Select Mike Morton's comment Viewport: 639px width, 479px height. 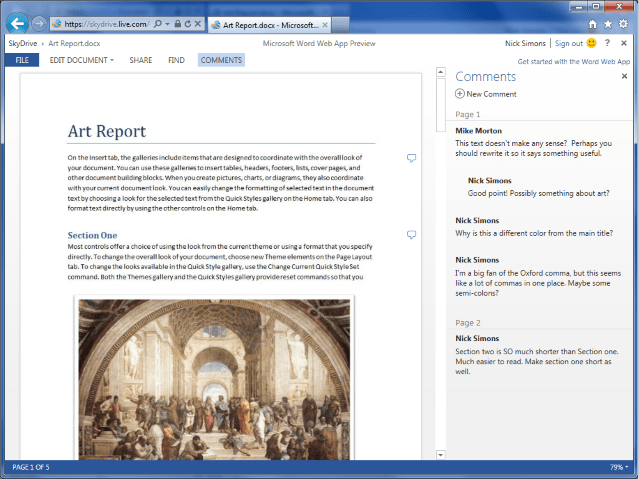tap(534, 143)
